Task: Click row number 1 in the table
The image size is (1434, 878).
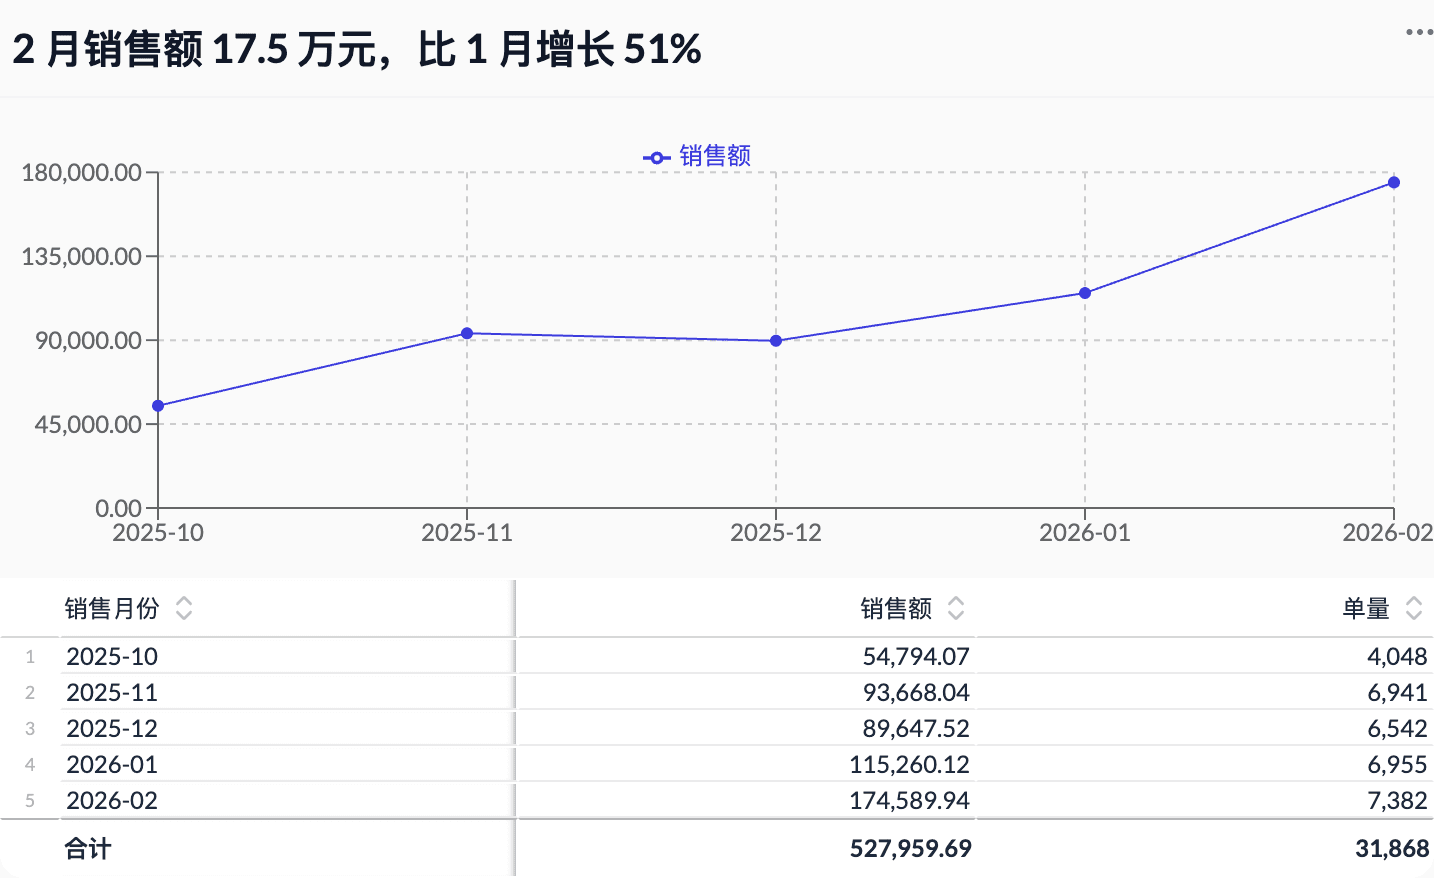Action: pos(30,657)
